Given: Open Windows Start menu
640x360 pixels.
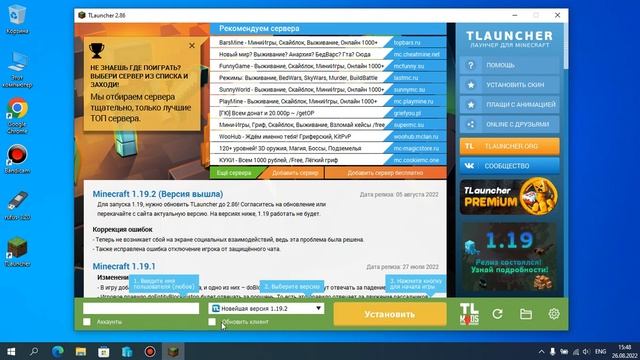Looking at the screenshot, I should [11, 351].
